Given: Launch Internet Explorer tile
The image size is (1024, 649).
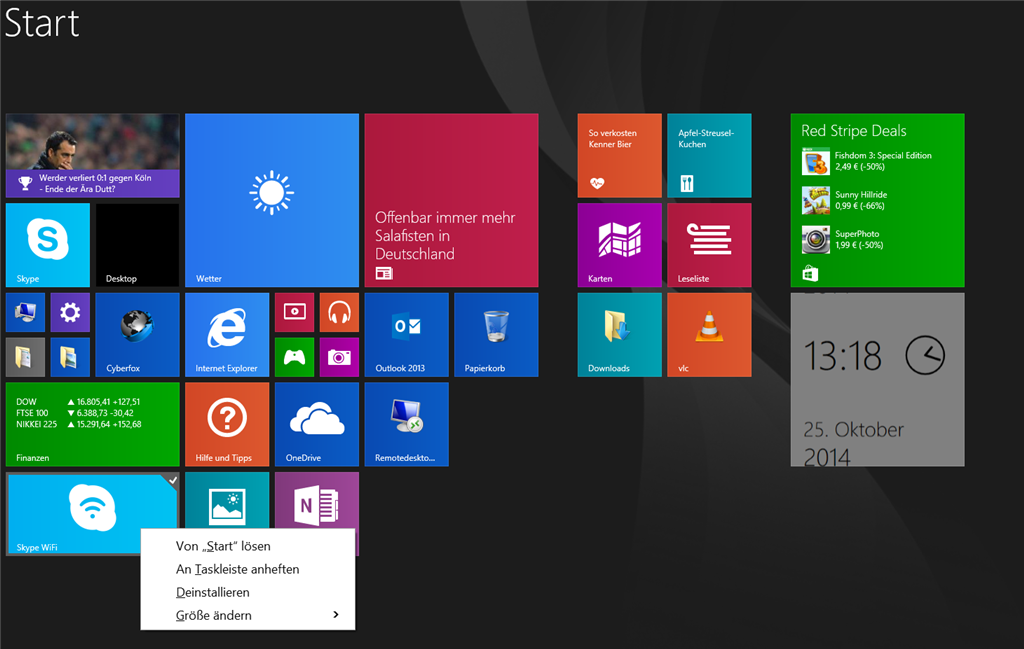Looking at the screenshot, I should 227,334.
